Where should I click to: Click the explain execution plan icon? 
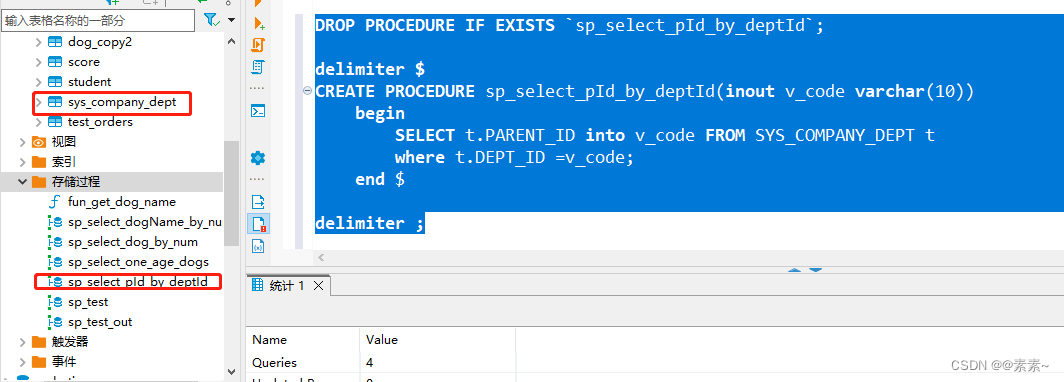point(259,67)
